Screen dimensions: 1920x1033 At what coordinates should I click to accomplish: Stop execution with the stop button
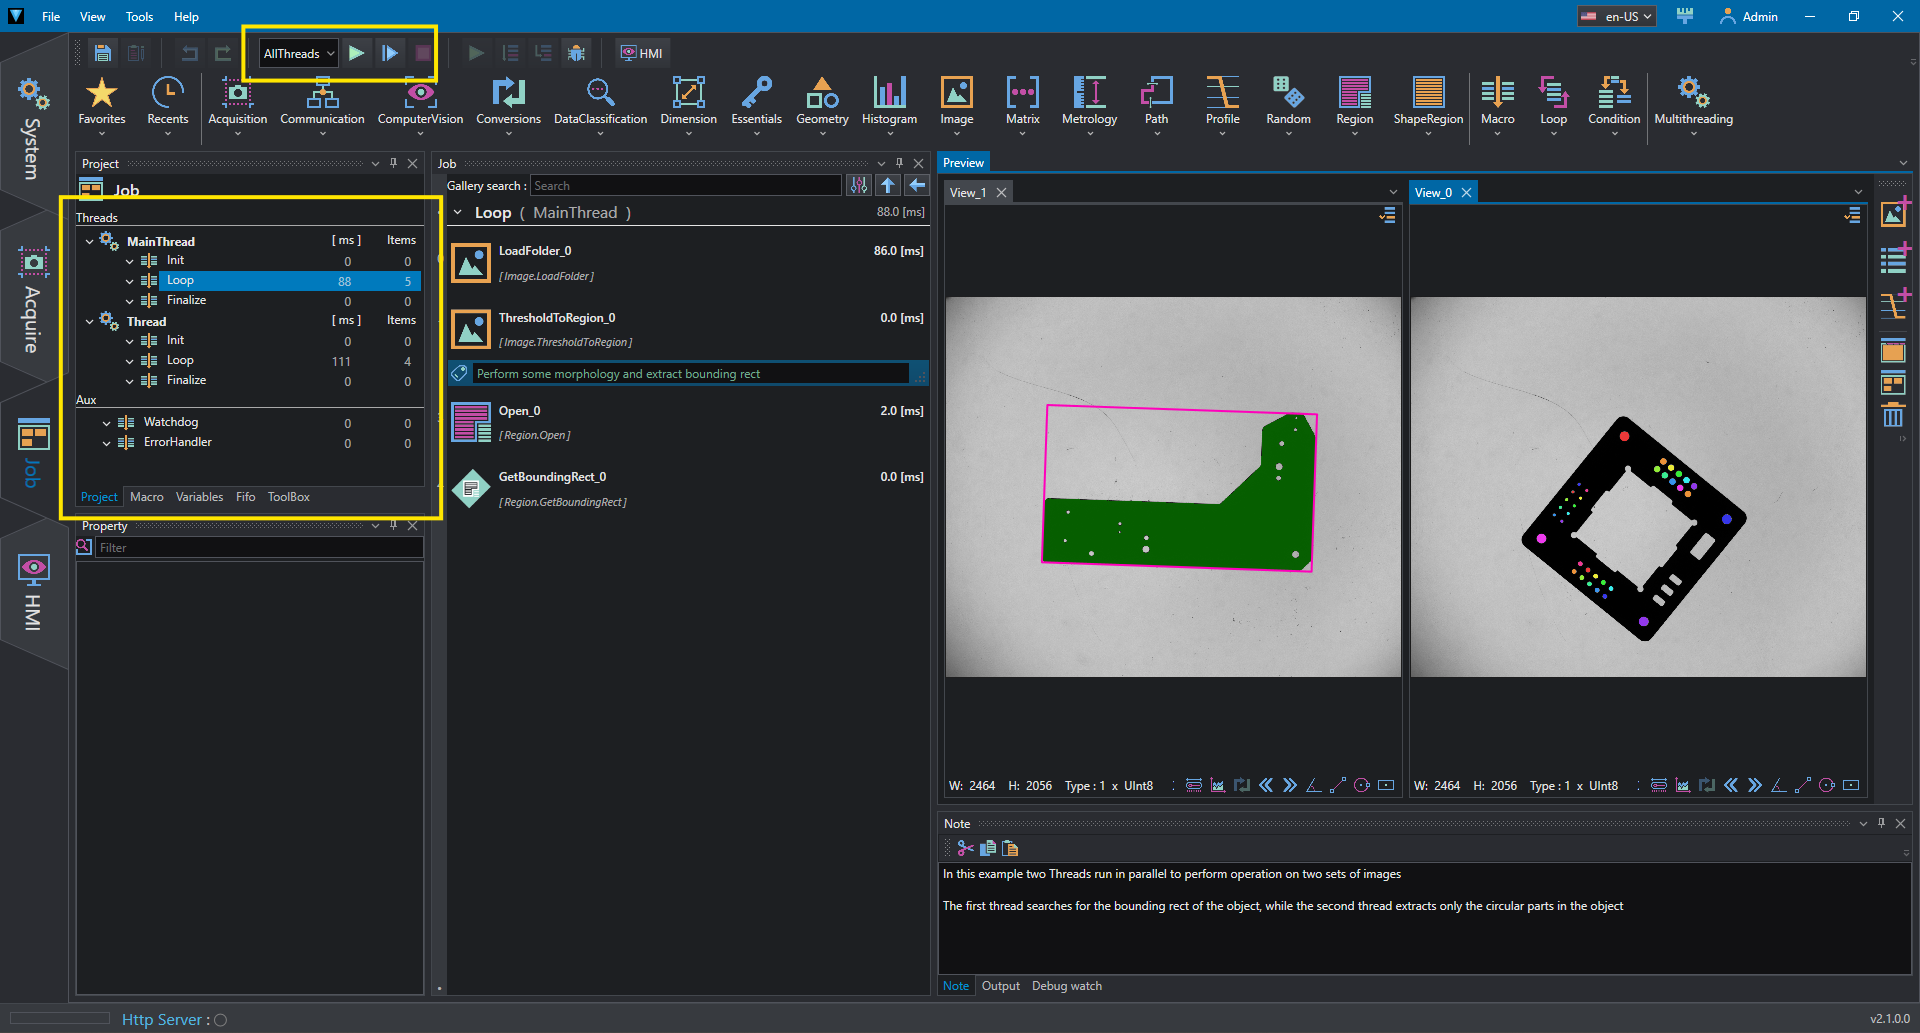(423, 53)
